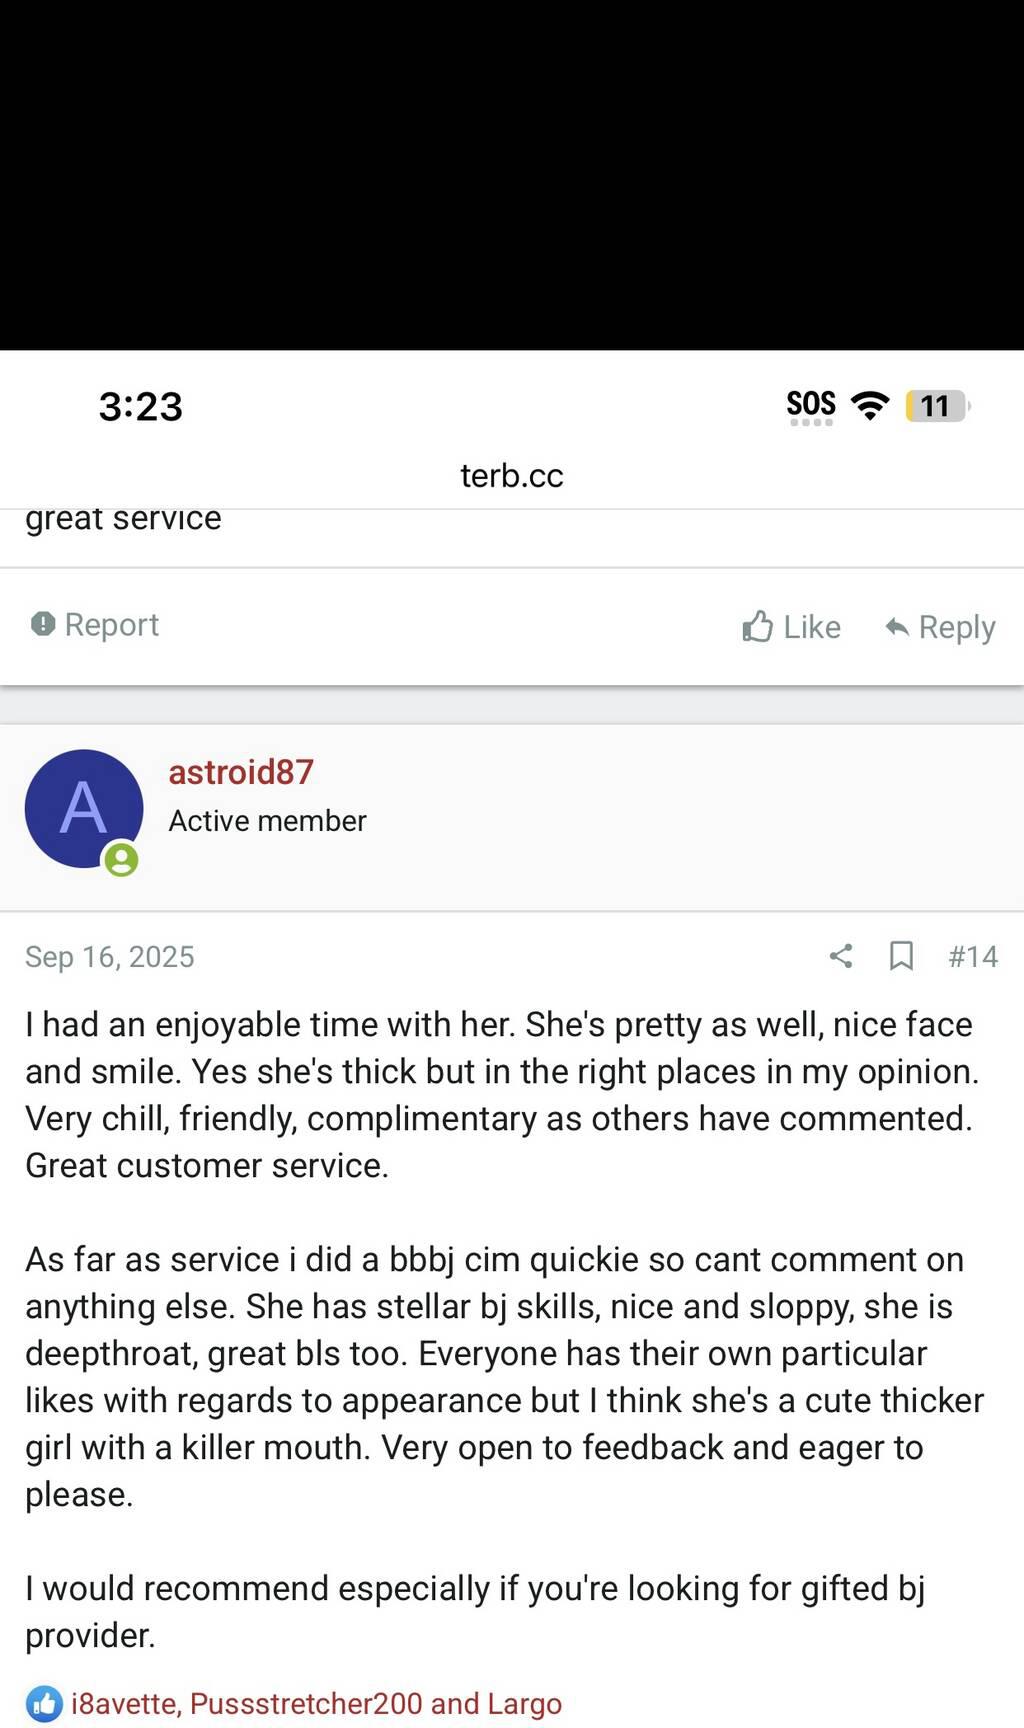Click the 'Active member' user title
The height and width of the screenshot is (1728, 1024).
click(267, 821)
